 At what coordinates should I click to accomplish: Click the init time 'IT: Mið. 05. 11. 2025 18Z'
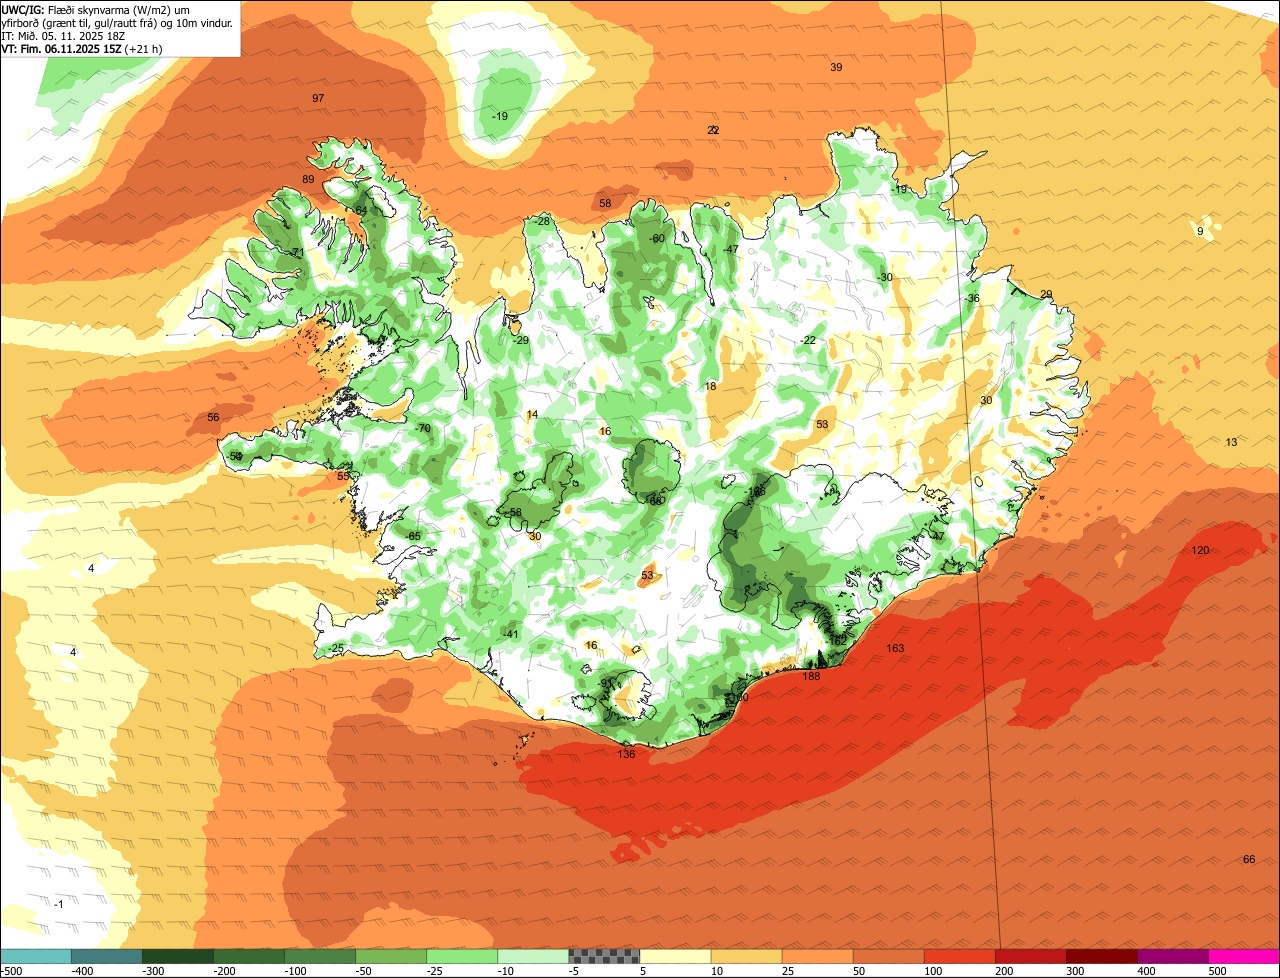tap(63, 35)
